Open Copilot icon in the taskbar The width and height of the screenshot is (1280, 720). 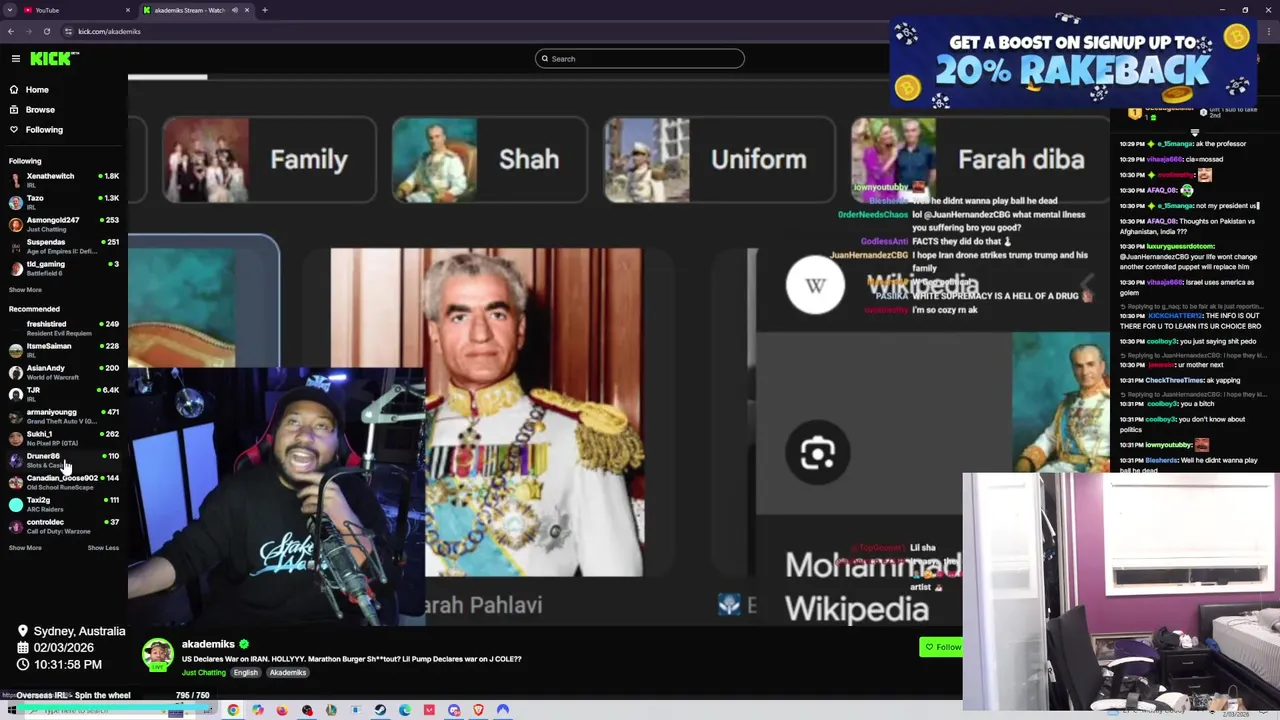[x=258, y=710]
